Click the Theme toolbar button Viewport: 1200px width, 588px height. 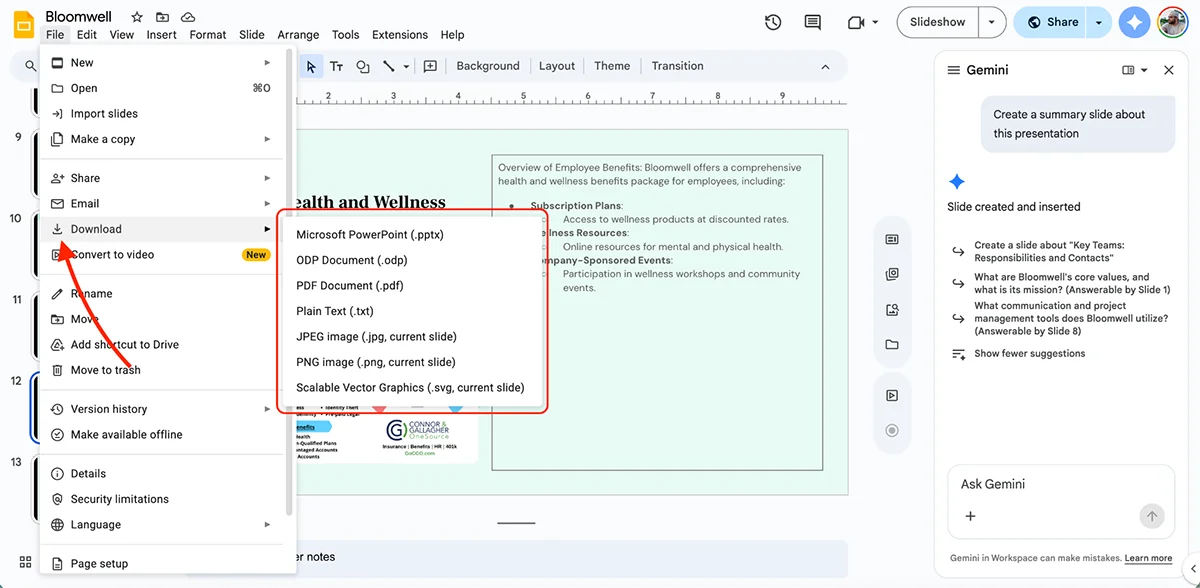612,66
